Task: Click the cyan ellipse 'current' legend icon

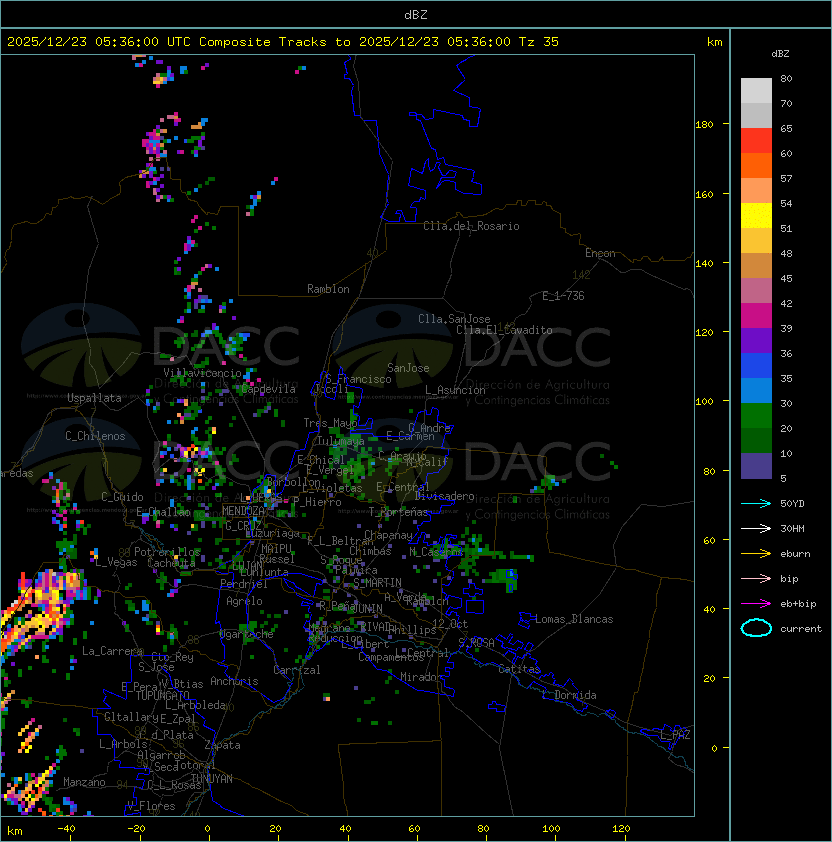Action: tap(756, 628)
